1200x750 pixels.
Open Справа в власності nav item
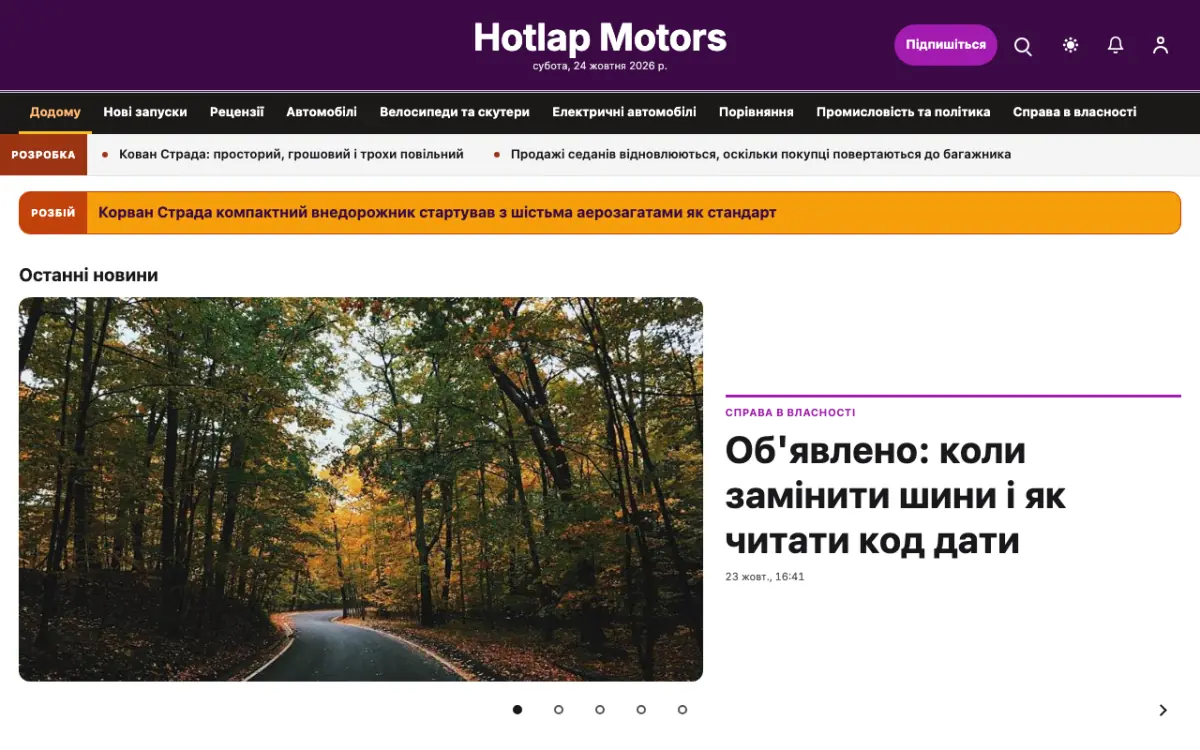[x=1074, y=112]
